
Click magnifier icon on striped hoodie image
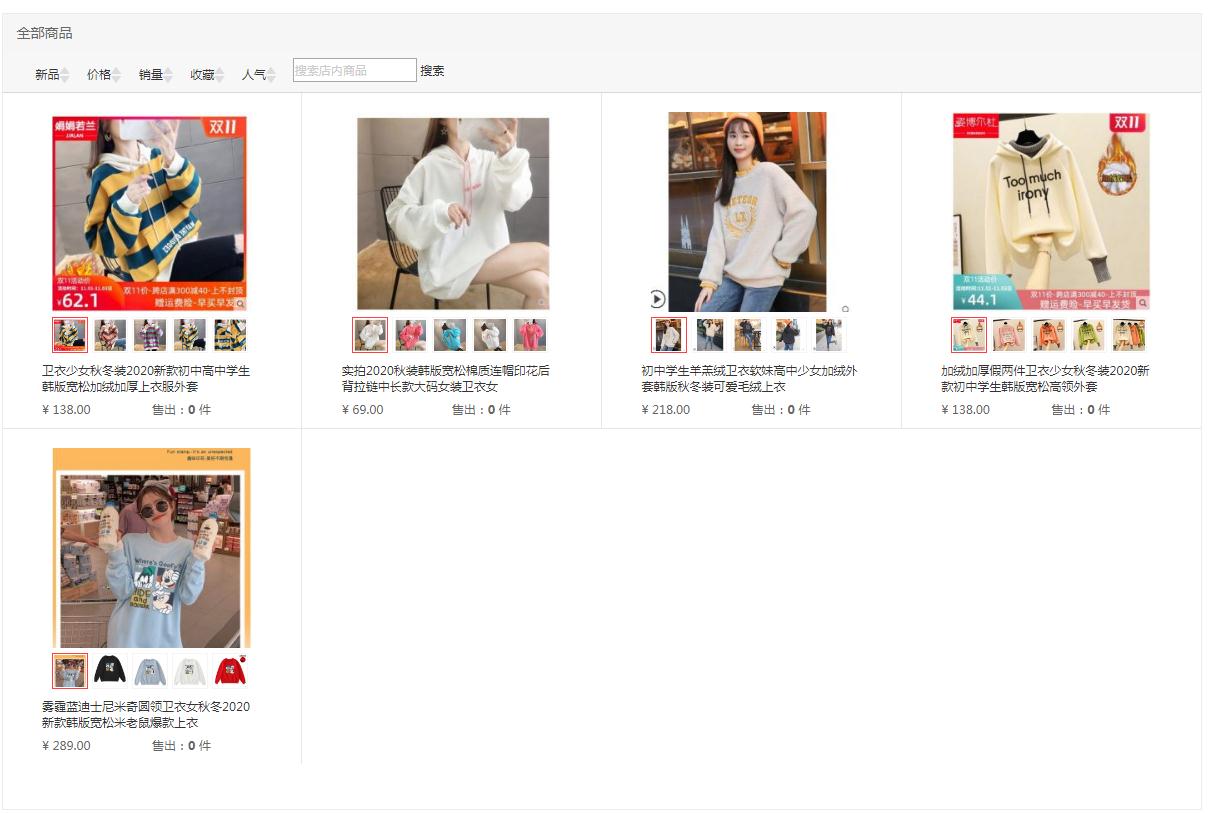[x=240, y=302]
